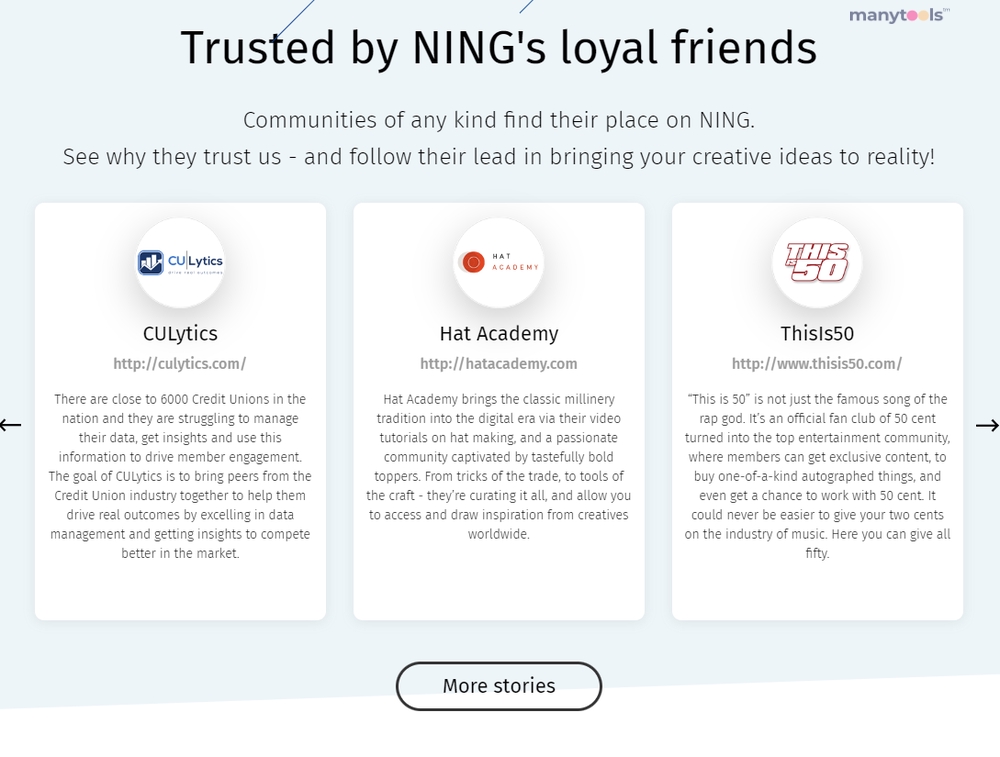The image size is (1000, 757).
Task: Click the Trusted by NING's loyal friends heading
Action: pyautogui.click(x=499, y=48)
